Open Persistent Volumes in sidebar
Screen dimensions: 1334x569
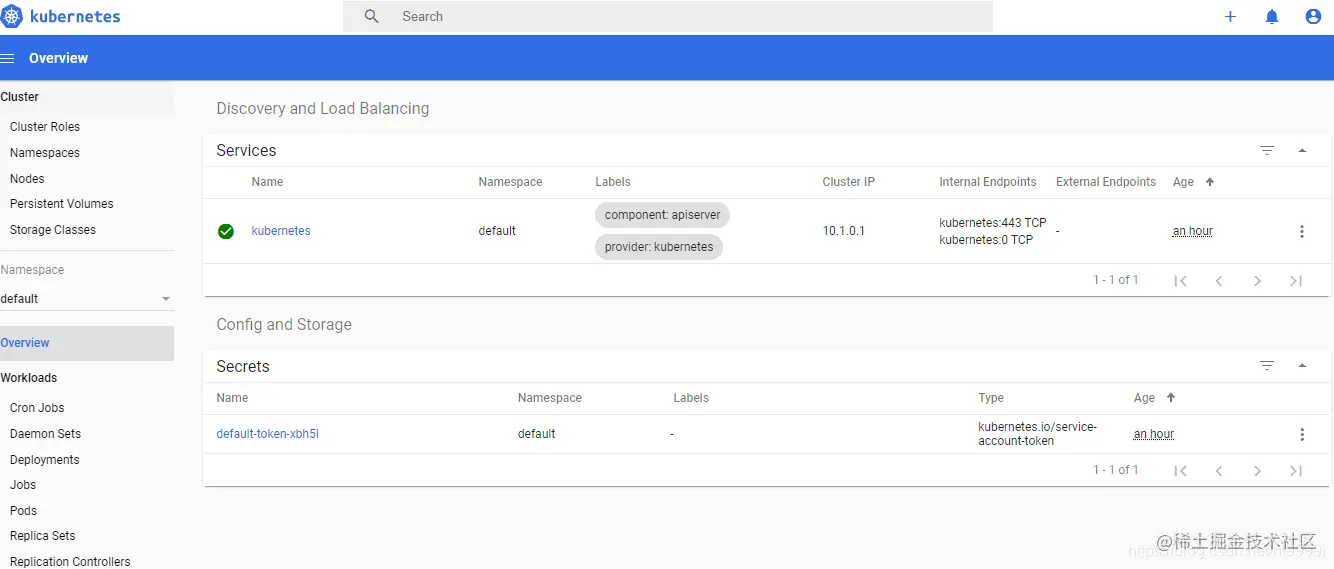62,204
